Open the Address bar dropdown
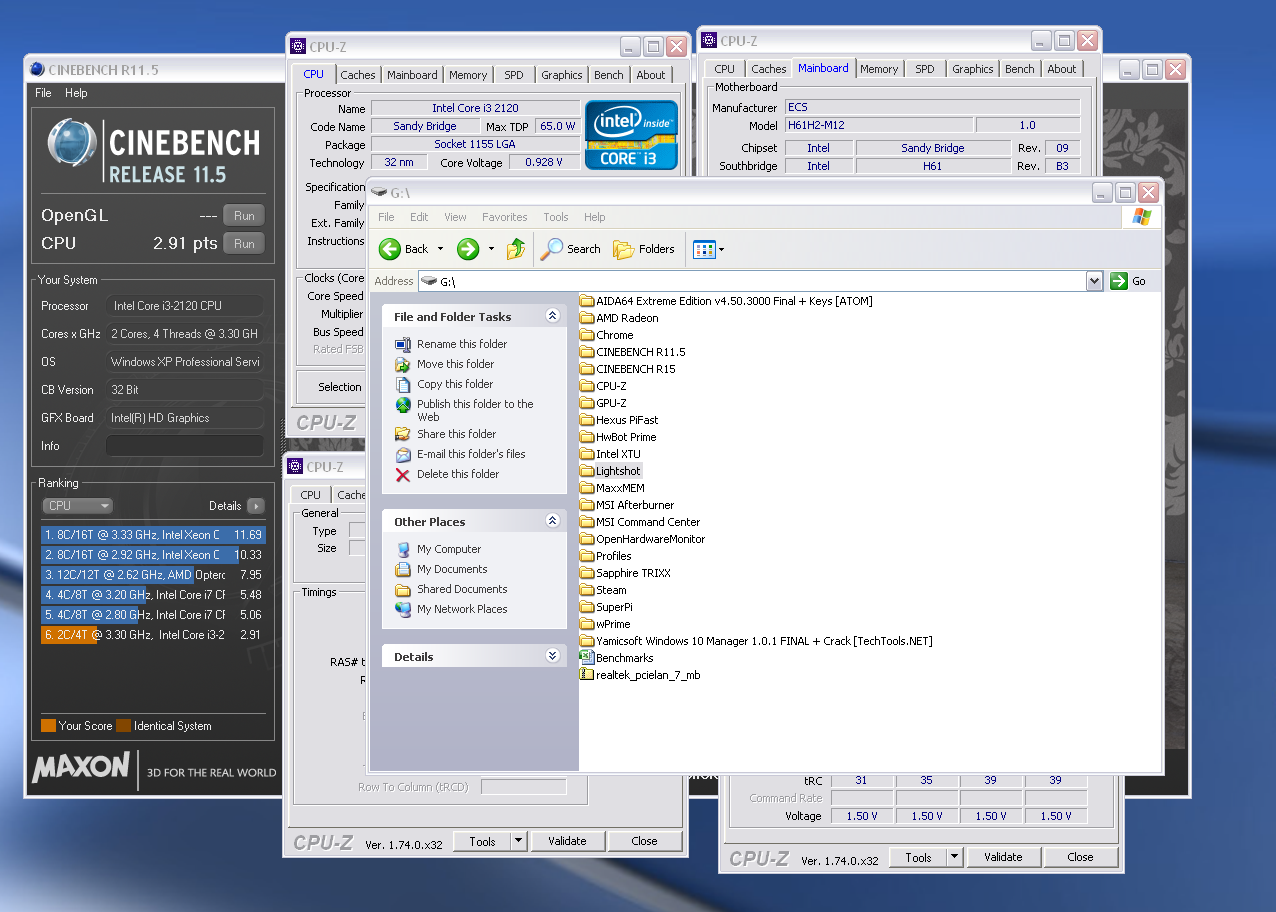1276x912 pixels. click(x=1094, y=281)
